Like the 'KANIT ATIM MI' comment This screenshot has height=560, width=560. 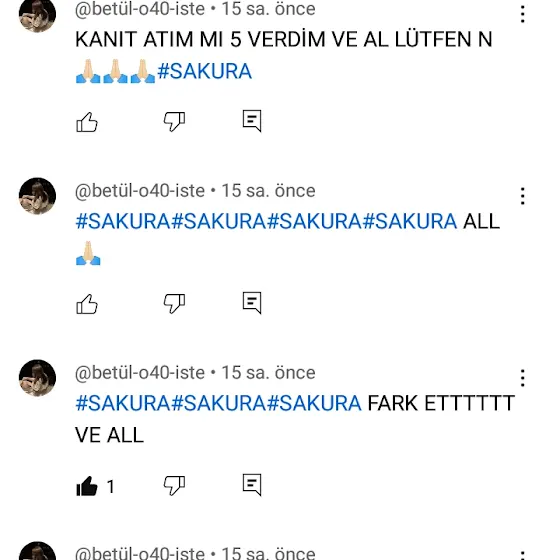(x=87, y=122)
